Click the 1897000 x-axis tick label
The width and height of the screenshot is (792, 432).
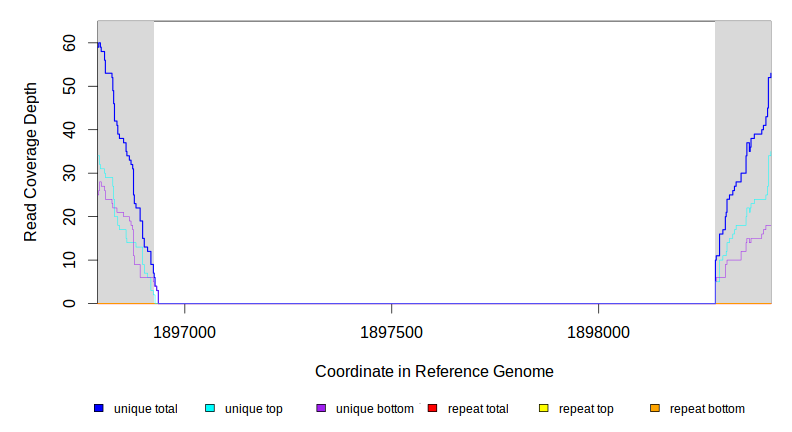pyautogui.click(x=184, y=331)
